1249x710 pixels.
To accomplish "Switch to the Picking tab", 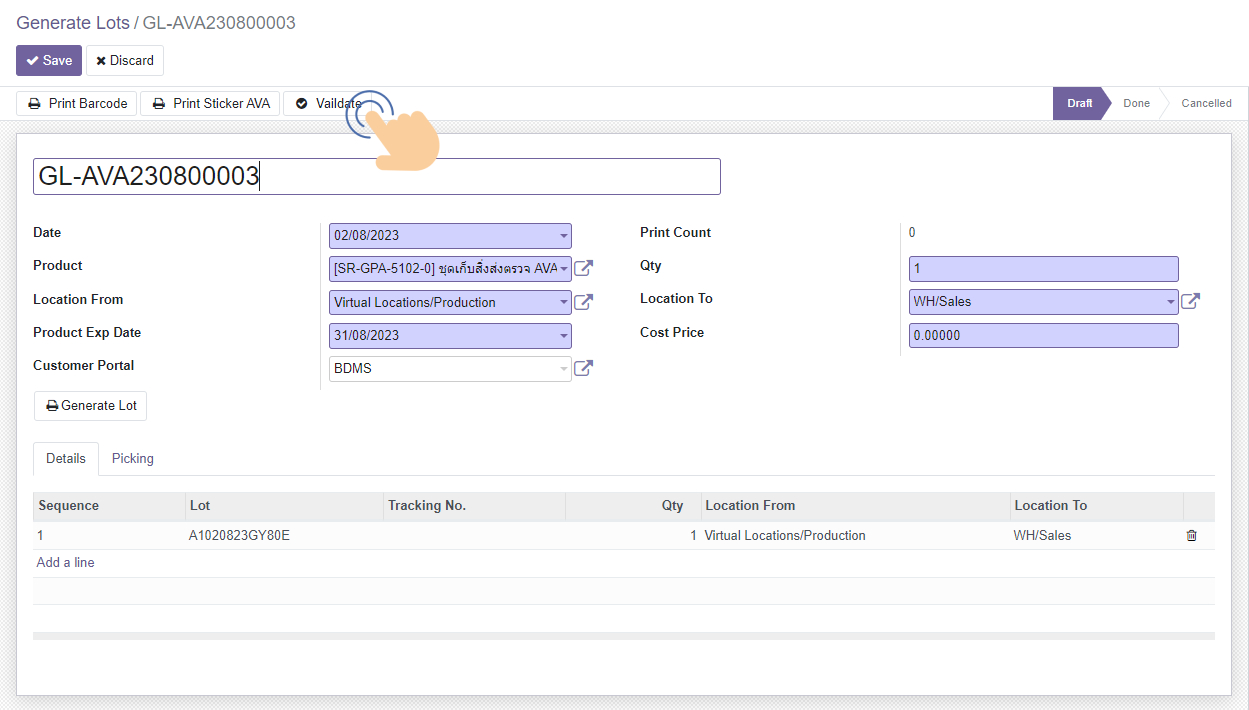I will pyautogui.click(x=133, y=459).
